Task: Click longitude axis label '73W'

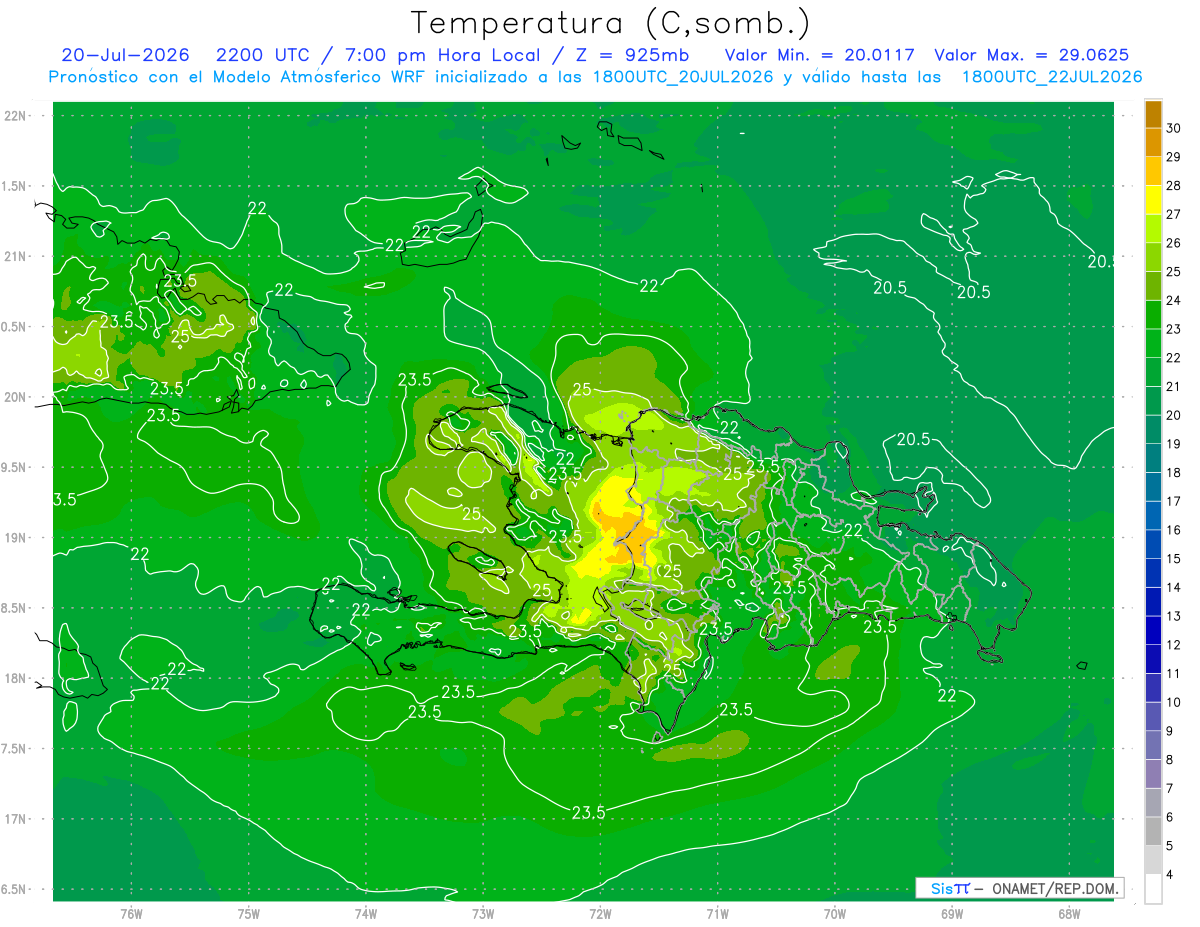Action: click(483, 913)
